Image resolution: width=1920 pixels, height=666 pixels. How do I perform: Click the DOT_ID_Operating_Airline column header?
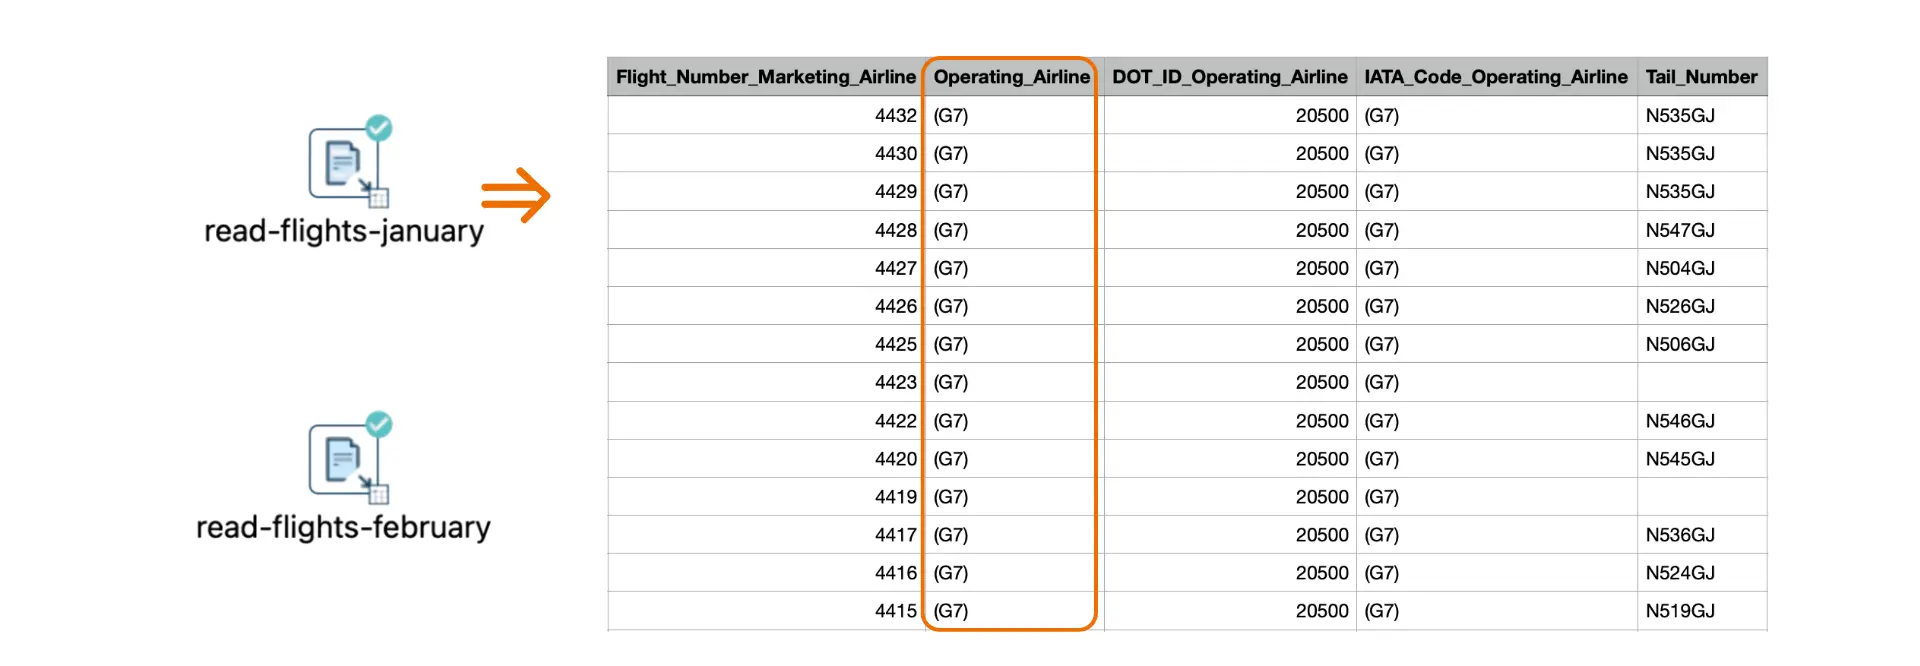[x=1229, y=77]
